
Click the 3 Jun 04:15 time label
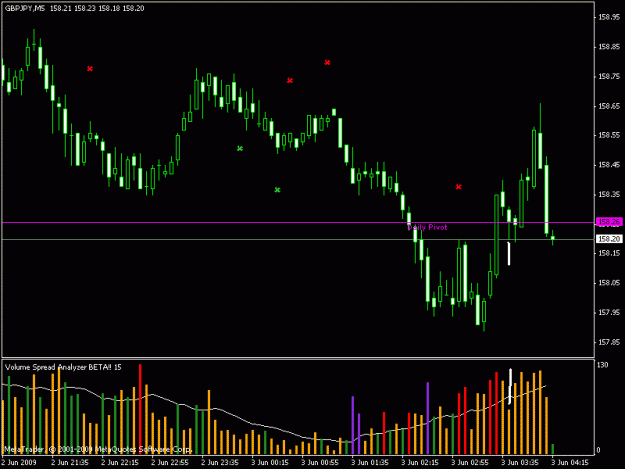pyautogui.click(x=570, y=463)
